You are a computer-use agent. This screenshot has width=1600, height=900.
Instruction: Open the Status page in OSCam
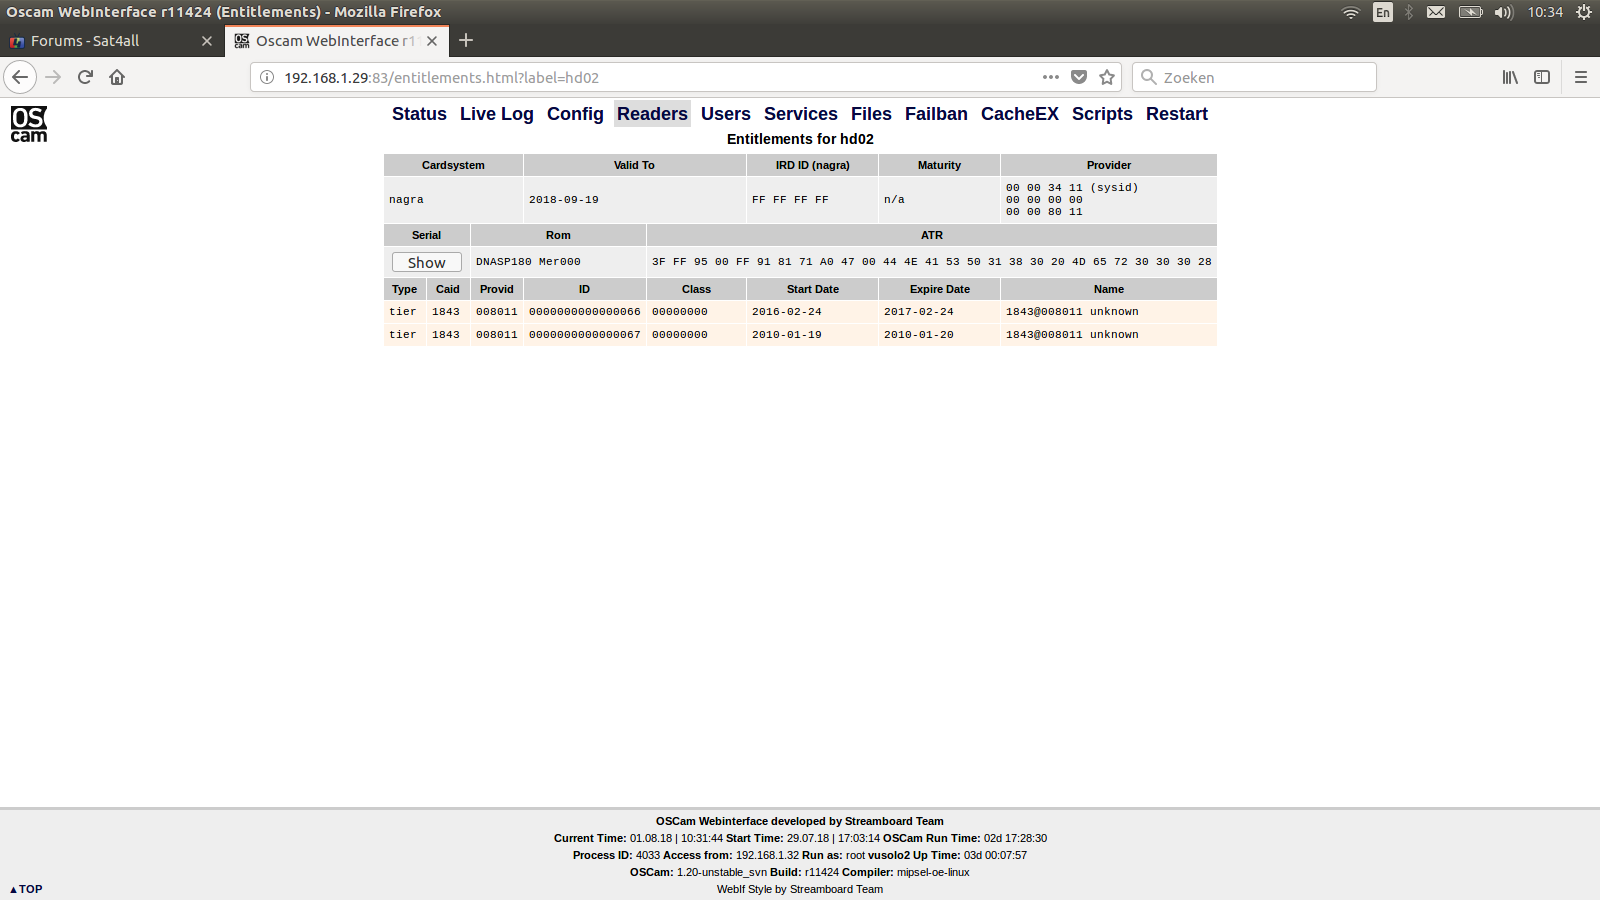pos(418,114)
